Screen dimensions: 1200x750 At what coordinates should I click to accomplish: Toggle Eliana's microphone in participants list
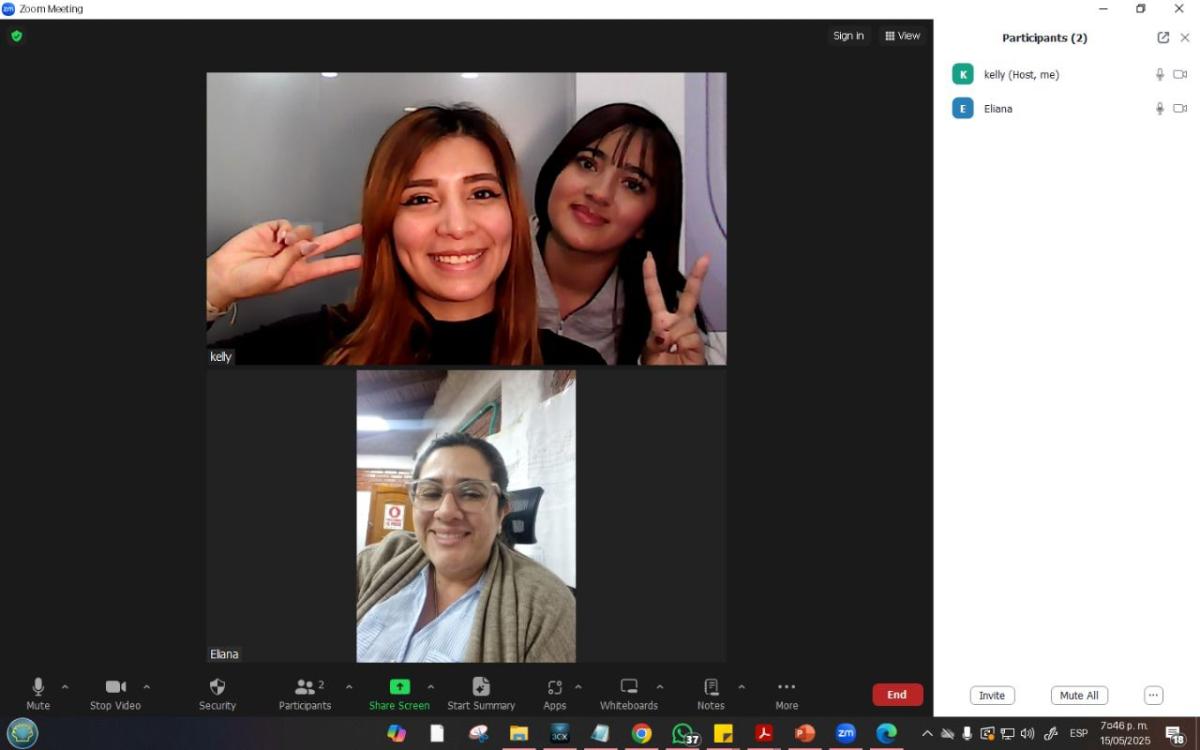[1160, 109]
